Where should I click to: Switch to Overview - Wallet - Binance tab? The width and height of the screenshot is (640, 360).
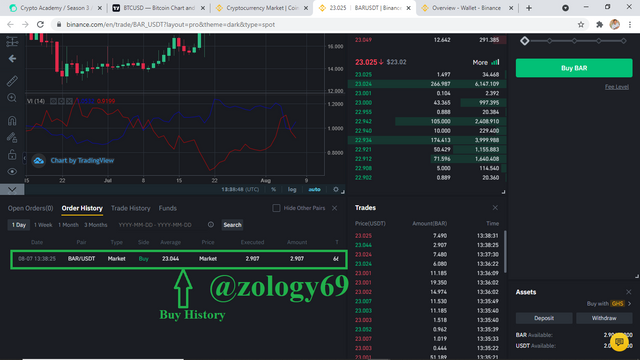tap(467, 8)
